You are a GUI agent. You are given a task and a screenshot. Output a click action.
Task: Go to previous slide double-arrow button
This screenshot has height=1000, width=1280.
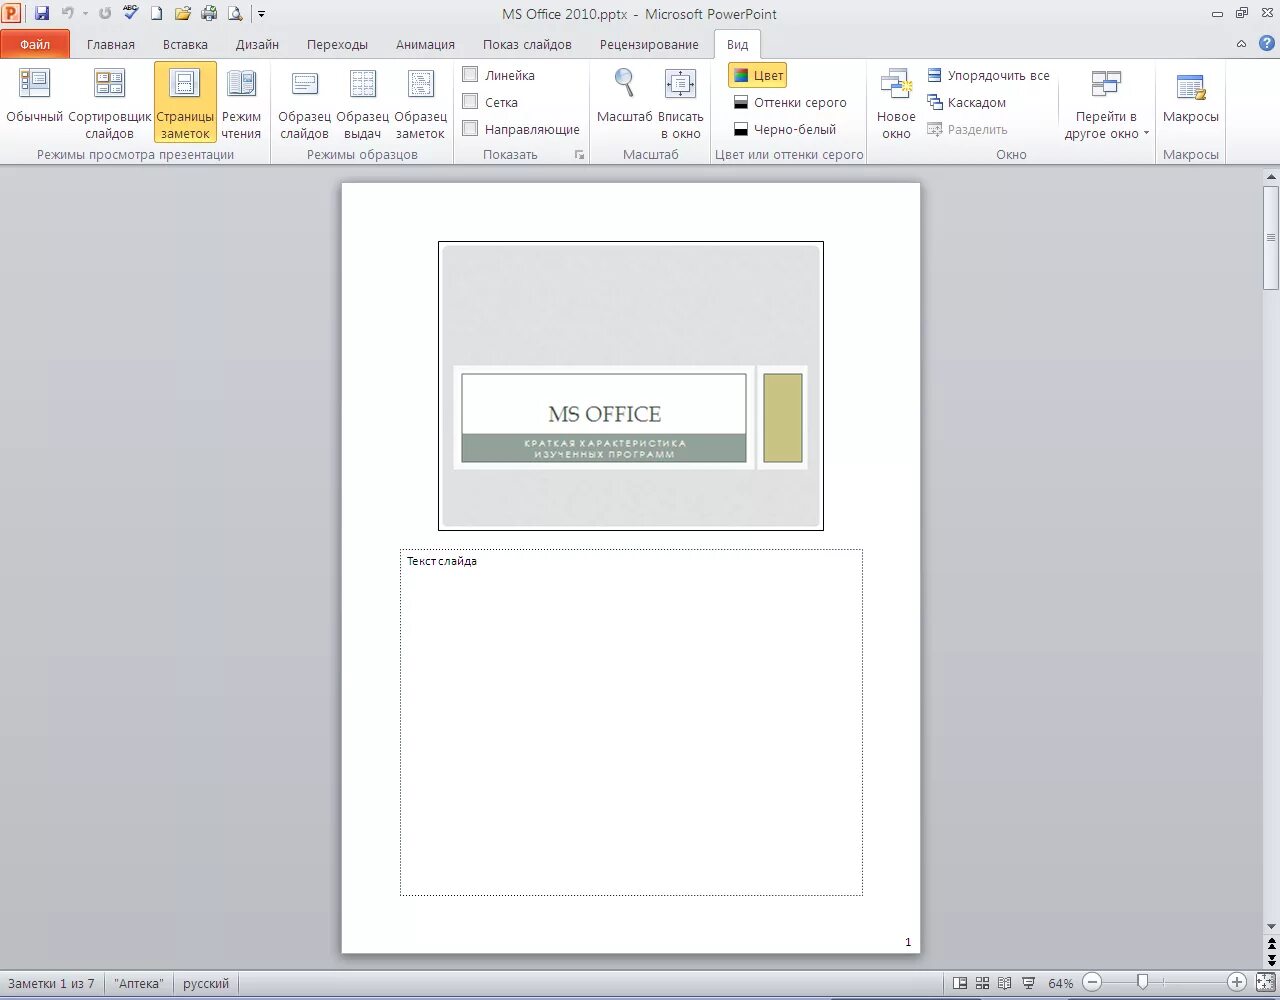[1271, 943]
